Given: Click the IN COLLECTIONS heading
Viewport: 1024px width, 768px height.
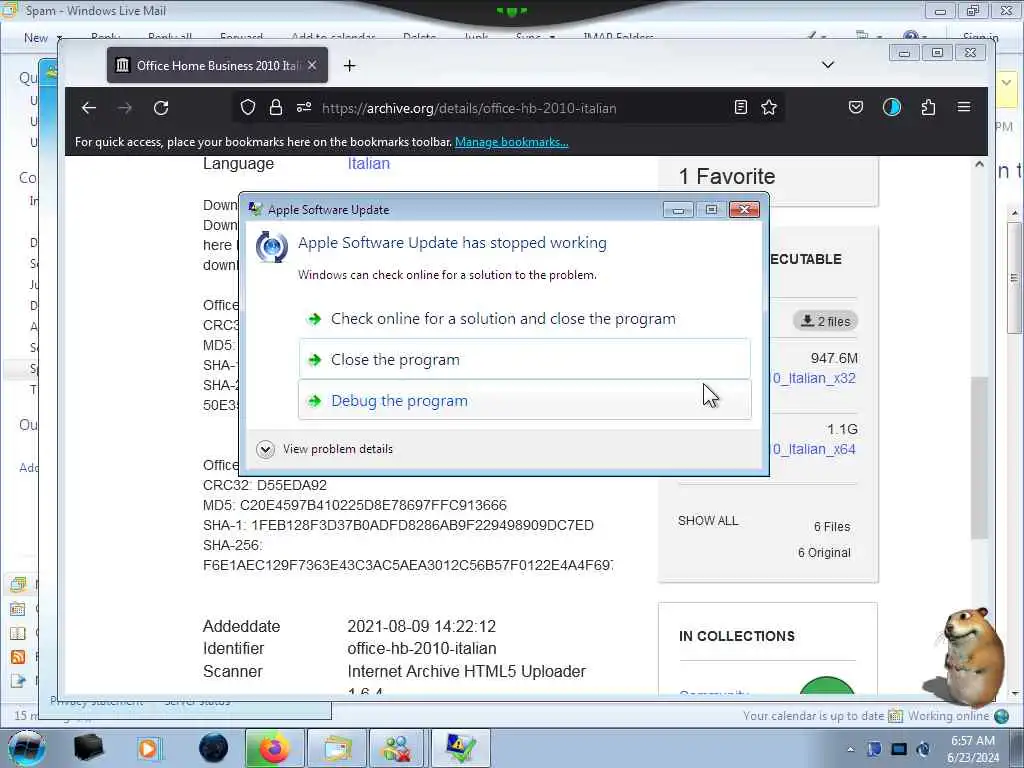Looking at the screenshot, I should 737,636.
